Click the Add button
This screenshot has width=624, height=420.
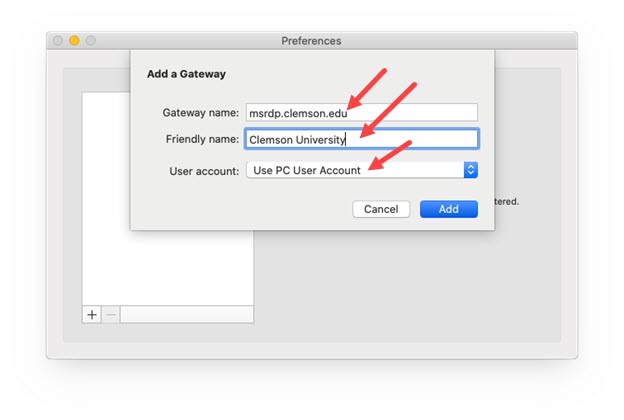coord(448,209)
